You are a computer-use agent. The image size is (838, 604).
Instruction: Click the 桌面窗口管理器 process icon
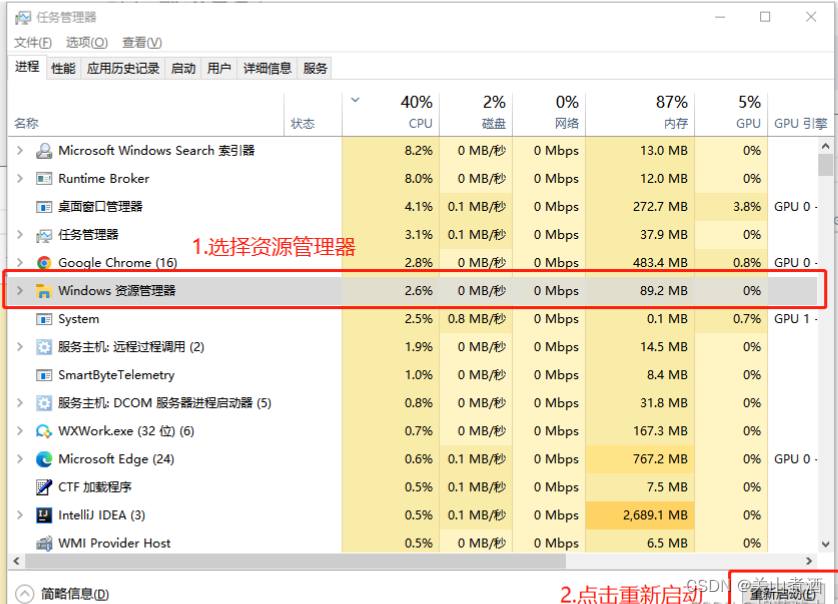point(44,207)
